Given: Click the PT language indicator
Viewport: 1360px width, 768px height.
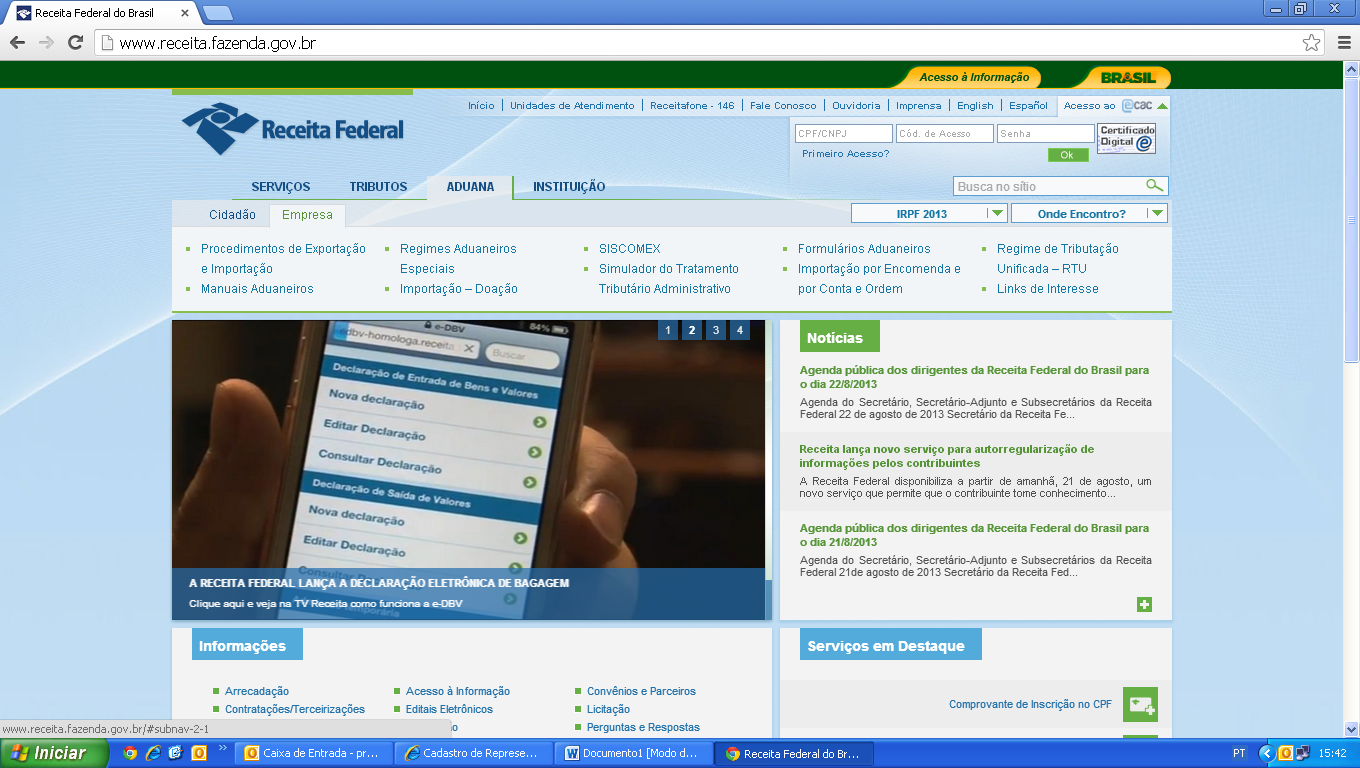Looking at the screenshot, I should [x=1239, y=753].
